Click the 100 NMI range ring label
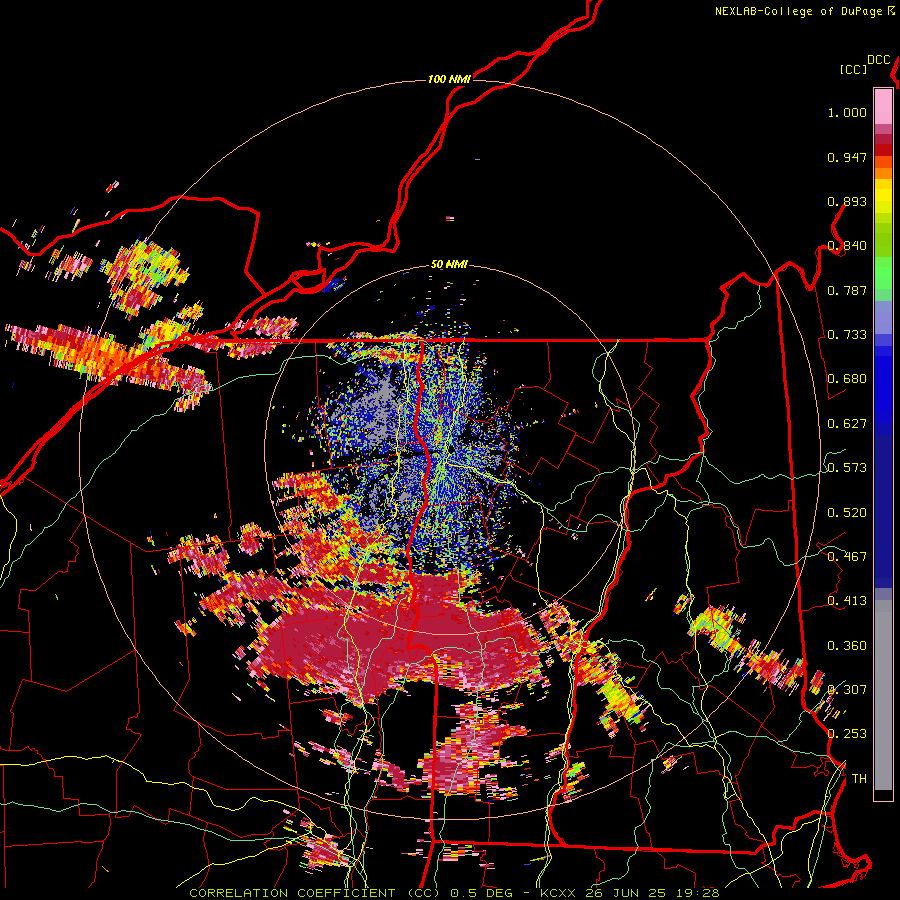The width and height of the screenshot is (900, 900). [449, 79]
